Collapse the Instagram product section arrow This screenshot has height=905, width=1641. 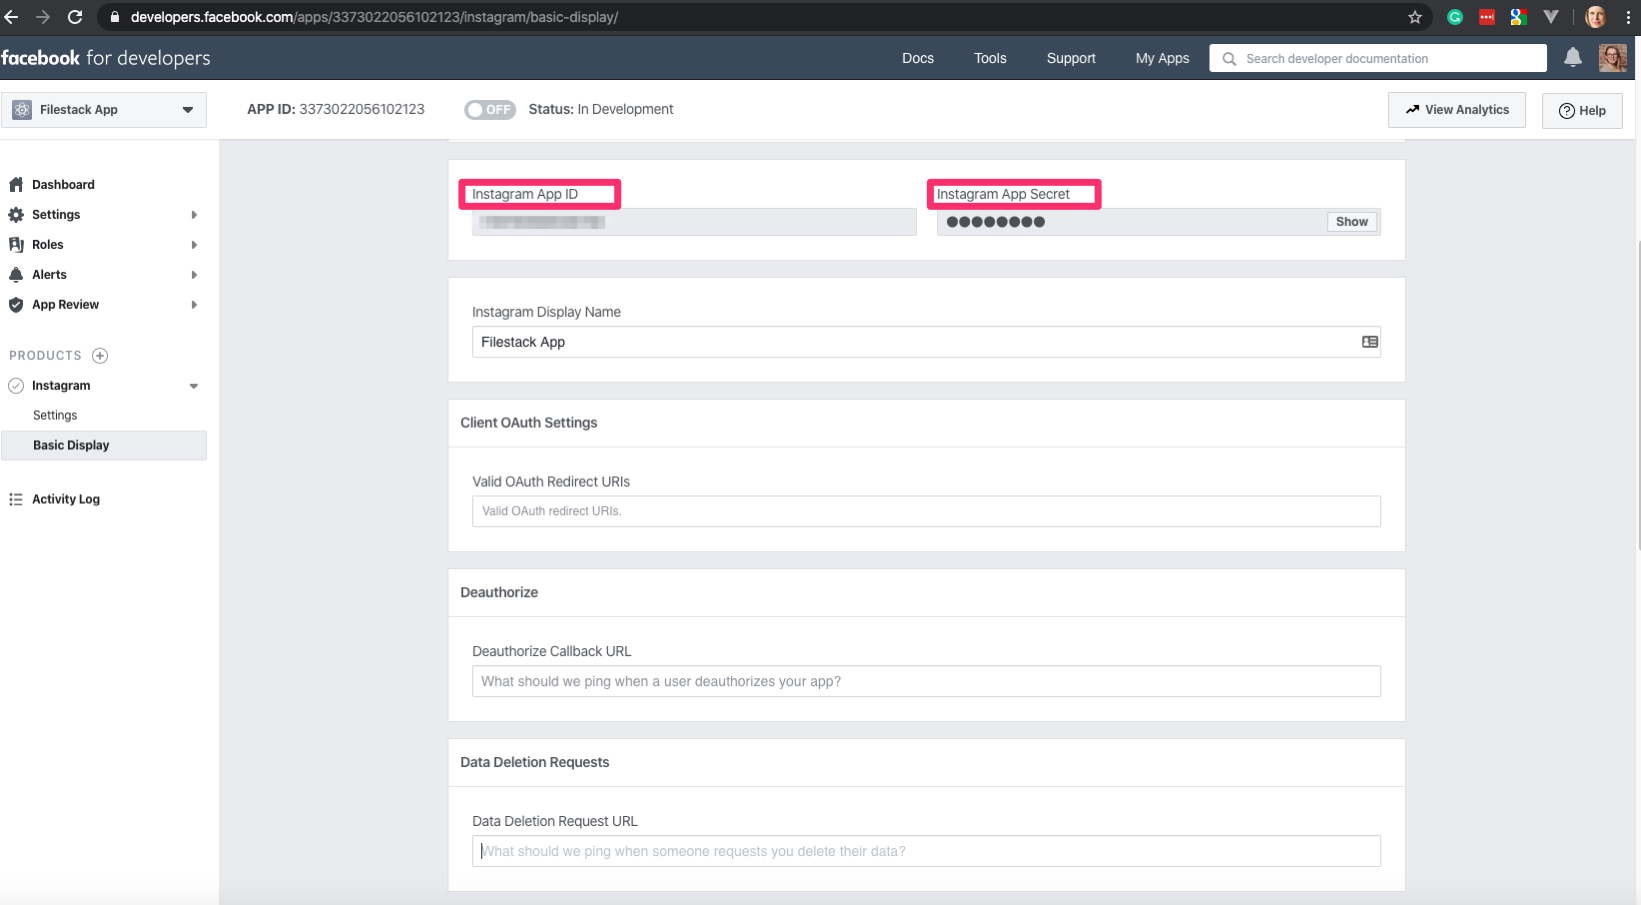tap(194, 386)
